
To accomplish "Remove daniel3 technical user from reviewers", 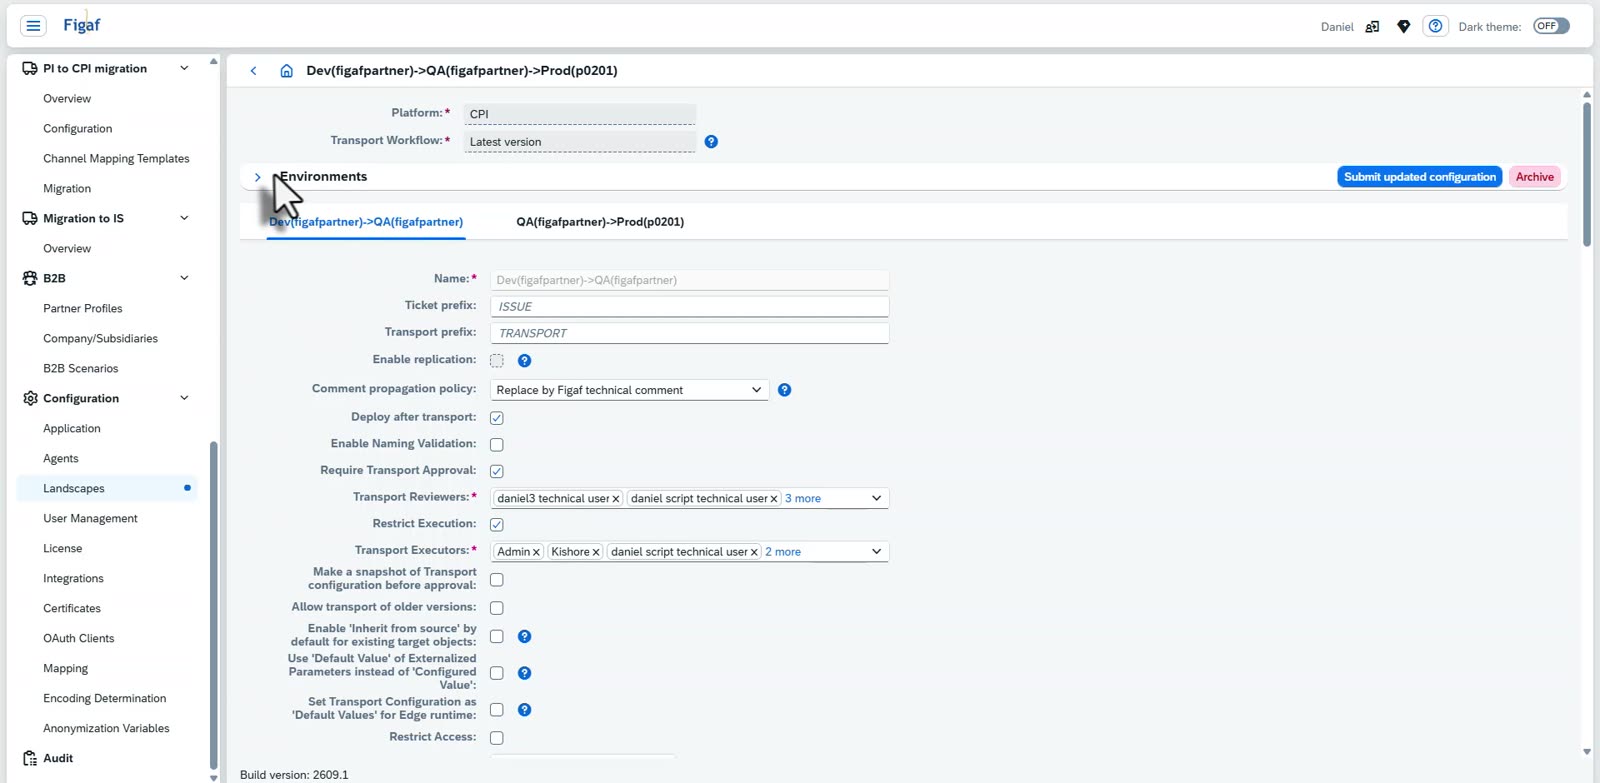I will pyautogui.click(x=616, y=499).
